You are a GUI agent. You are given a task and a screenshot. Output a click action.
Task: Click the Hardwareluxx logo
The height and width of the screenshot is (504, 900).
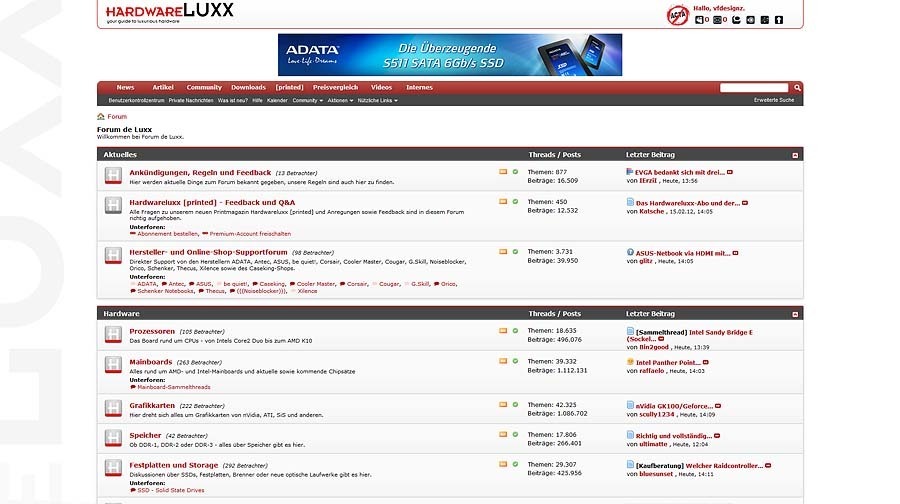coord(169,12)
